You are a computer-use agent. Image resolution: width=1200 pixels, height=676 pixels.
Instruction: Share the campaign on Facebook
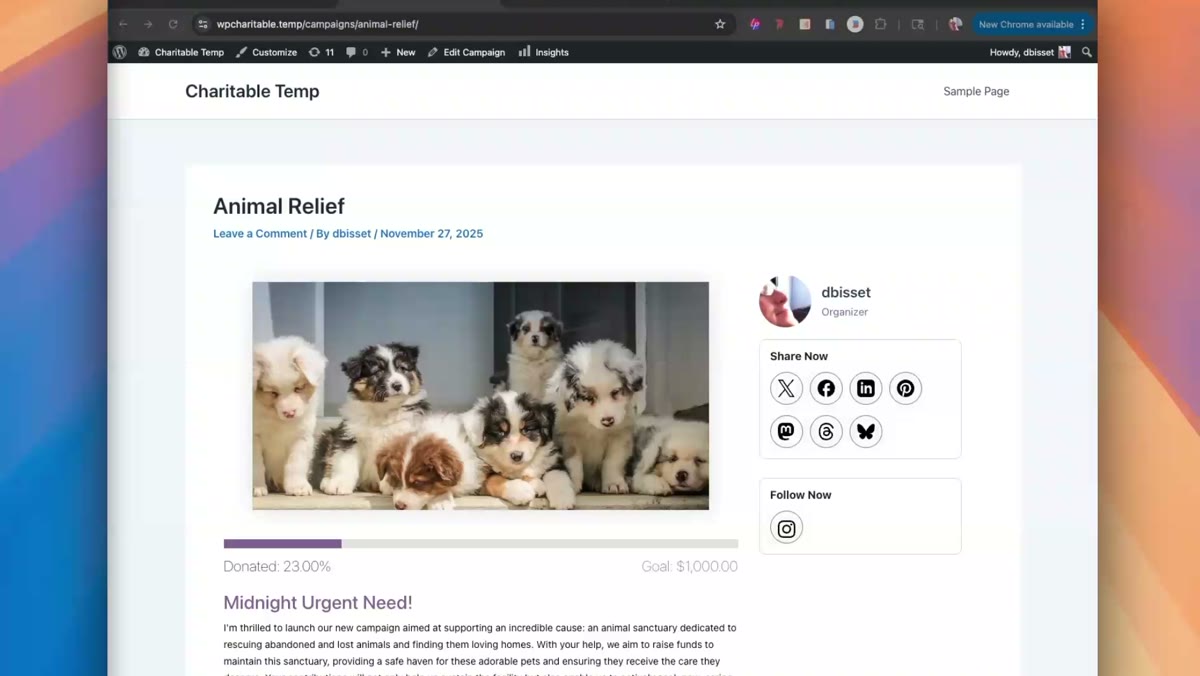pos(826,388)
